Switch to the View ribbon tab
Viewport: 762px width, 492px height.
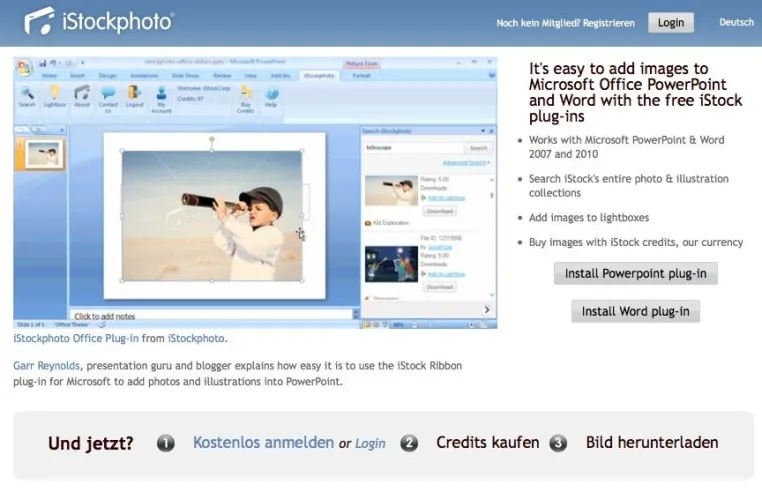(250, 75)
